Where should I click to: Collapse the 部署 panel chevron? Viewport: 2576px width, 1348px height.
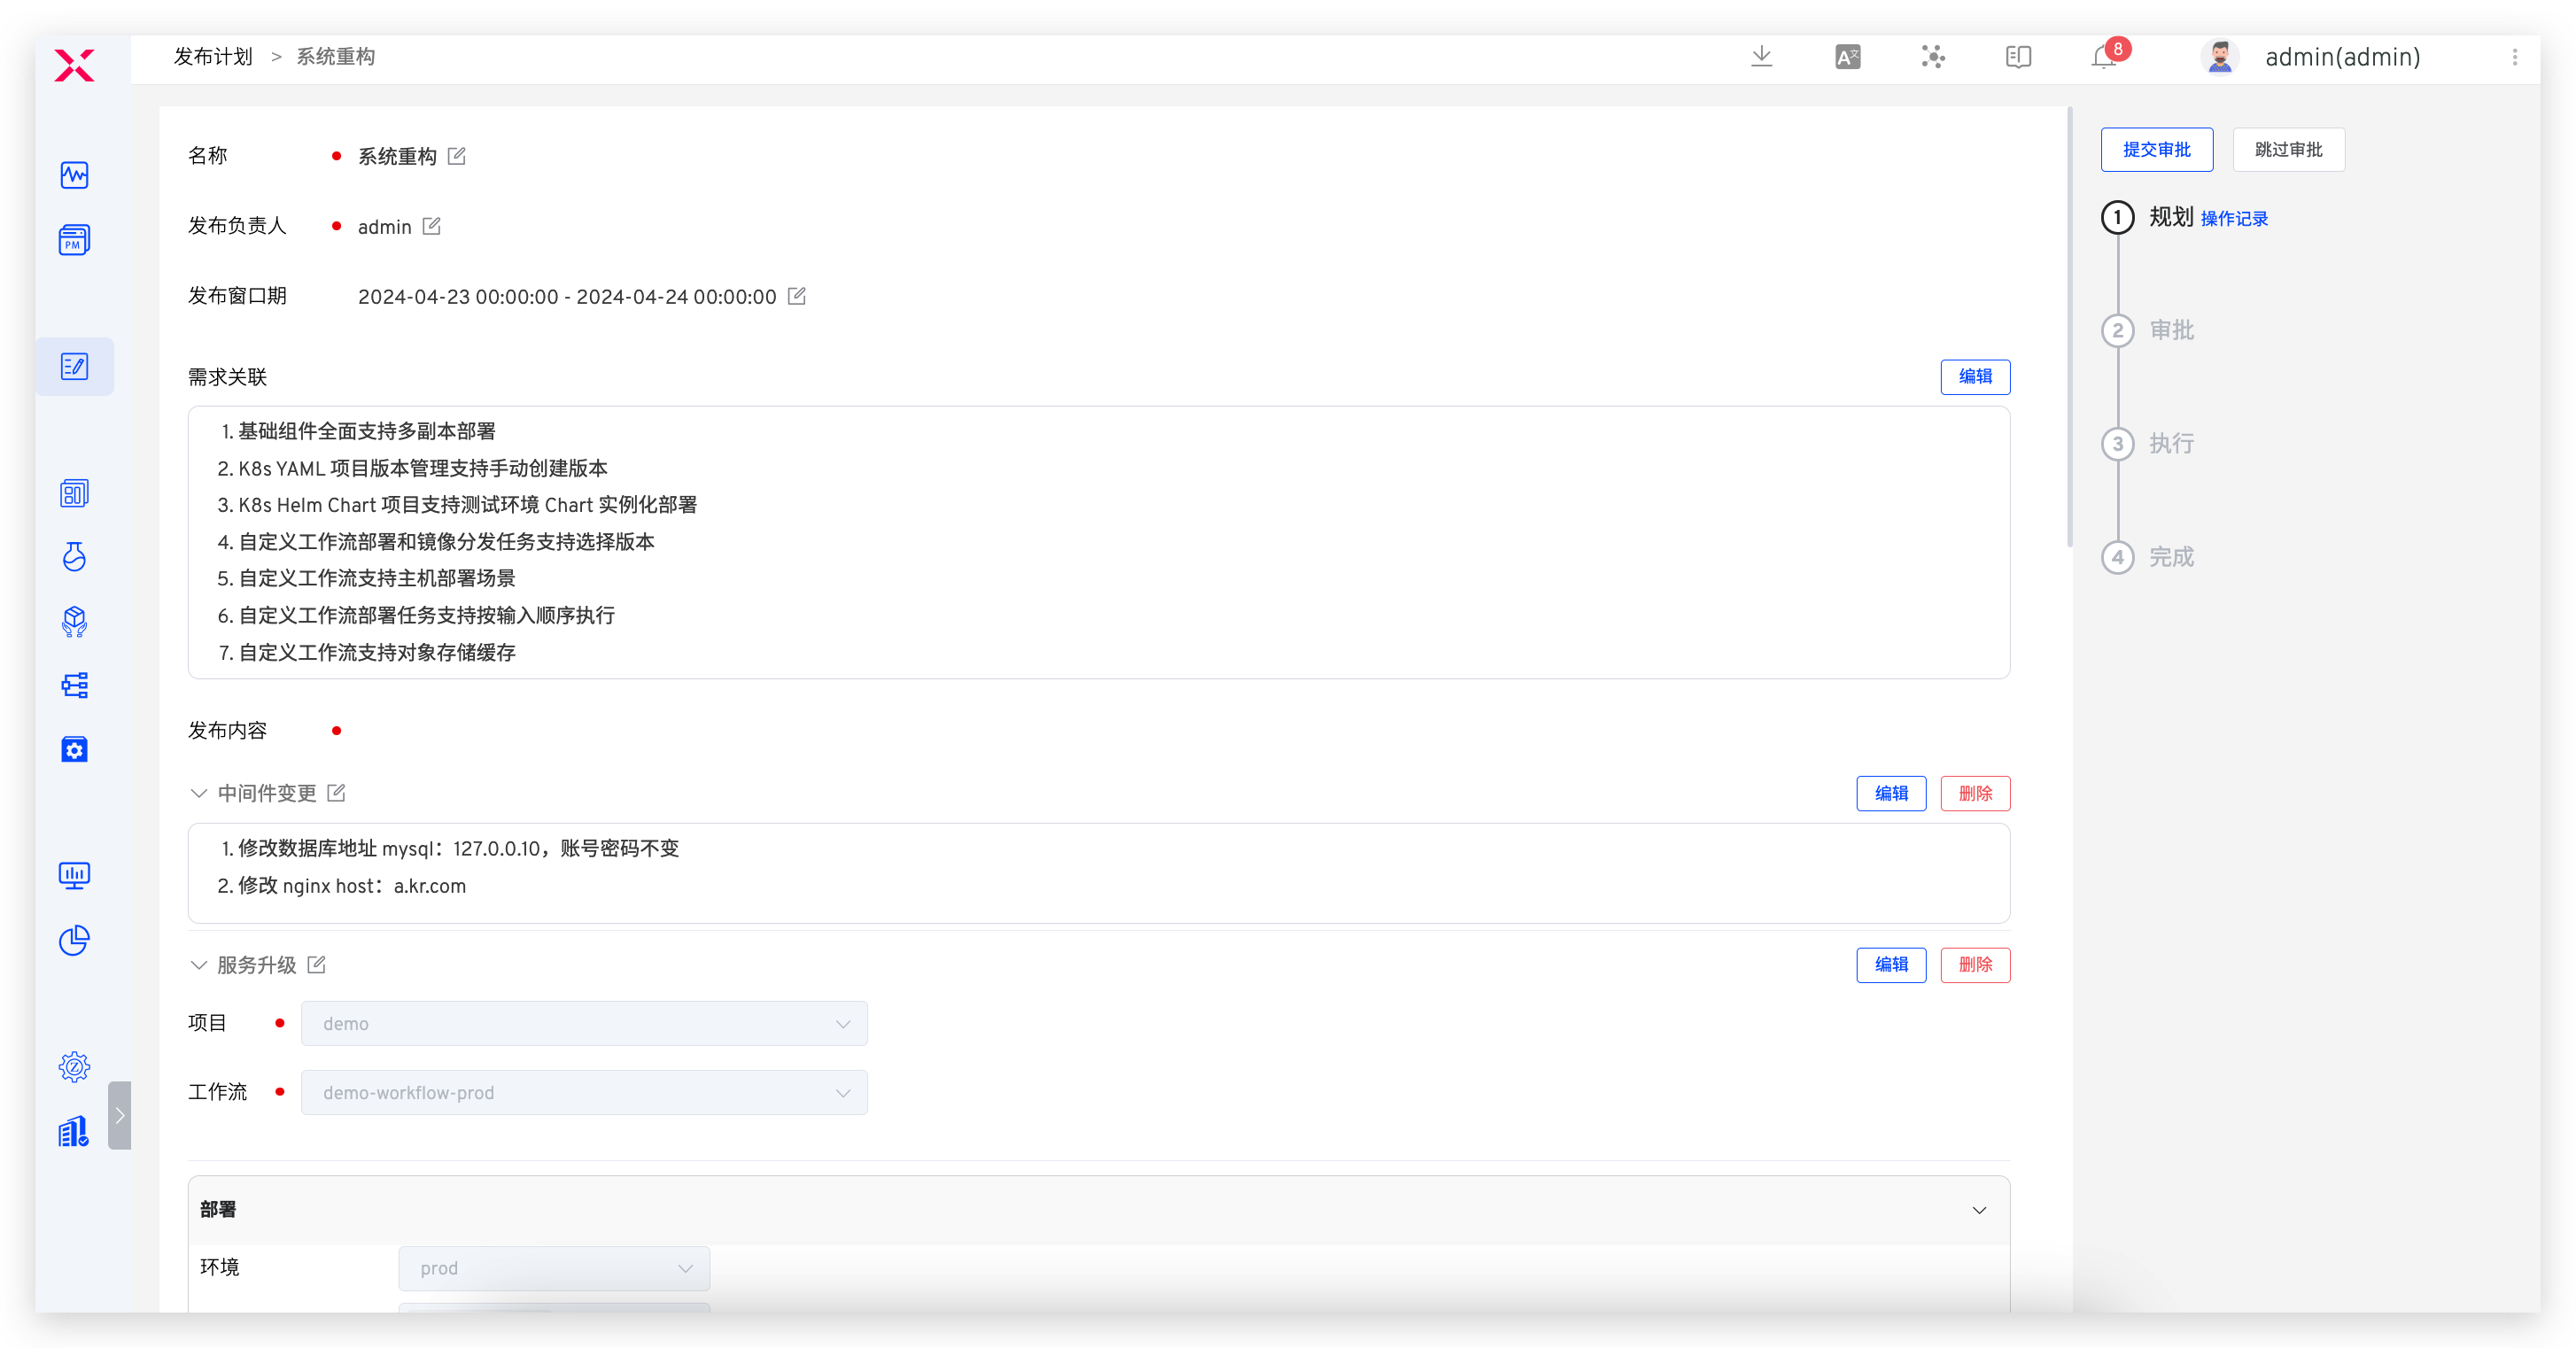(x=1978, y=1210)
